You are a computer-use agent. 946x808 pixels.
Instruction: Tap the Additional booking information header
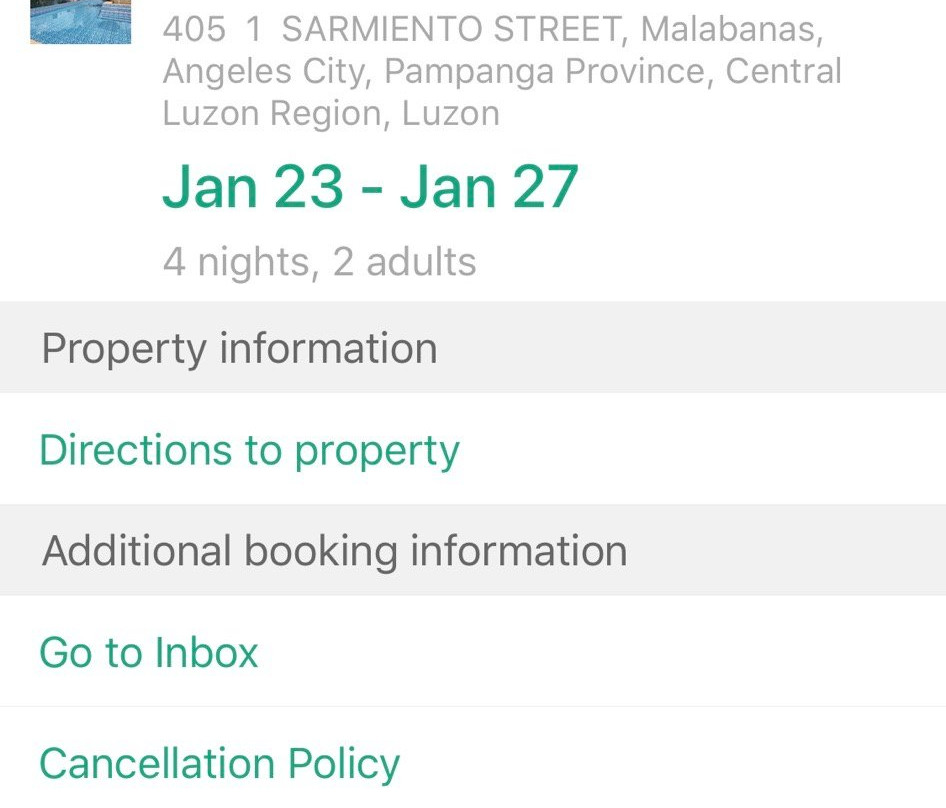point(334,551)
